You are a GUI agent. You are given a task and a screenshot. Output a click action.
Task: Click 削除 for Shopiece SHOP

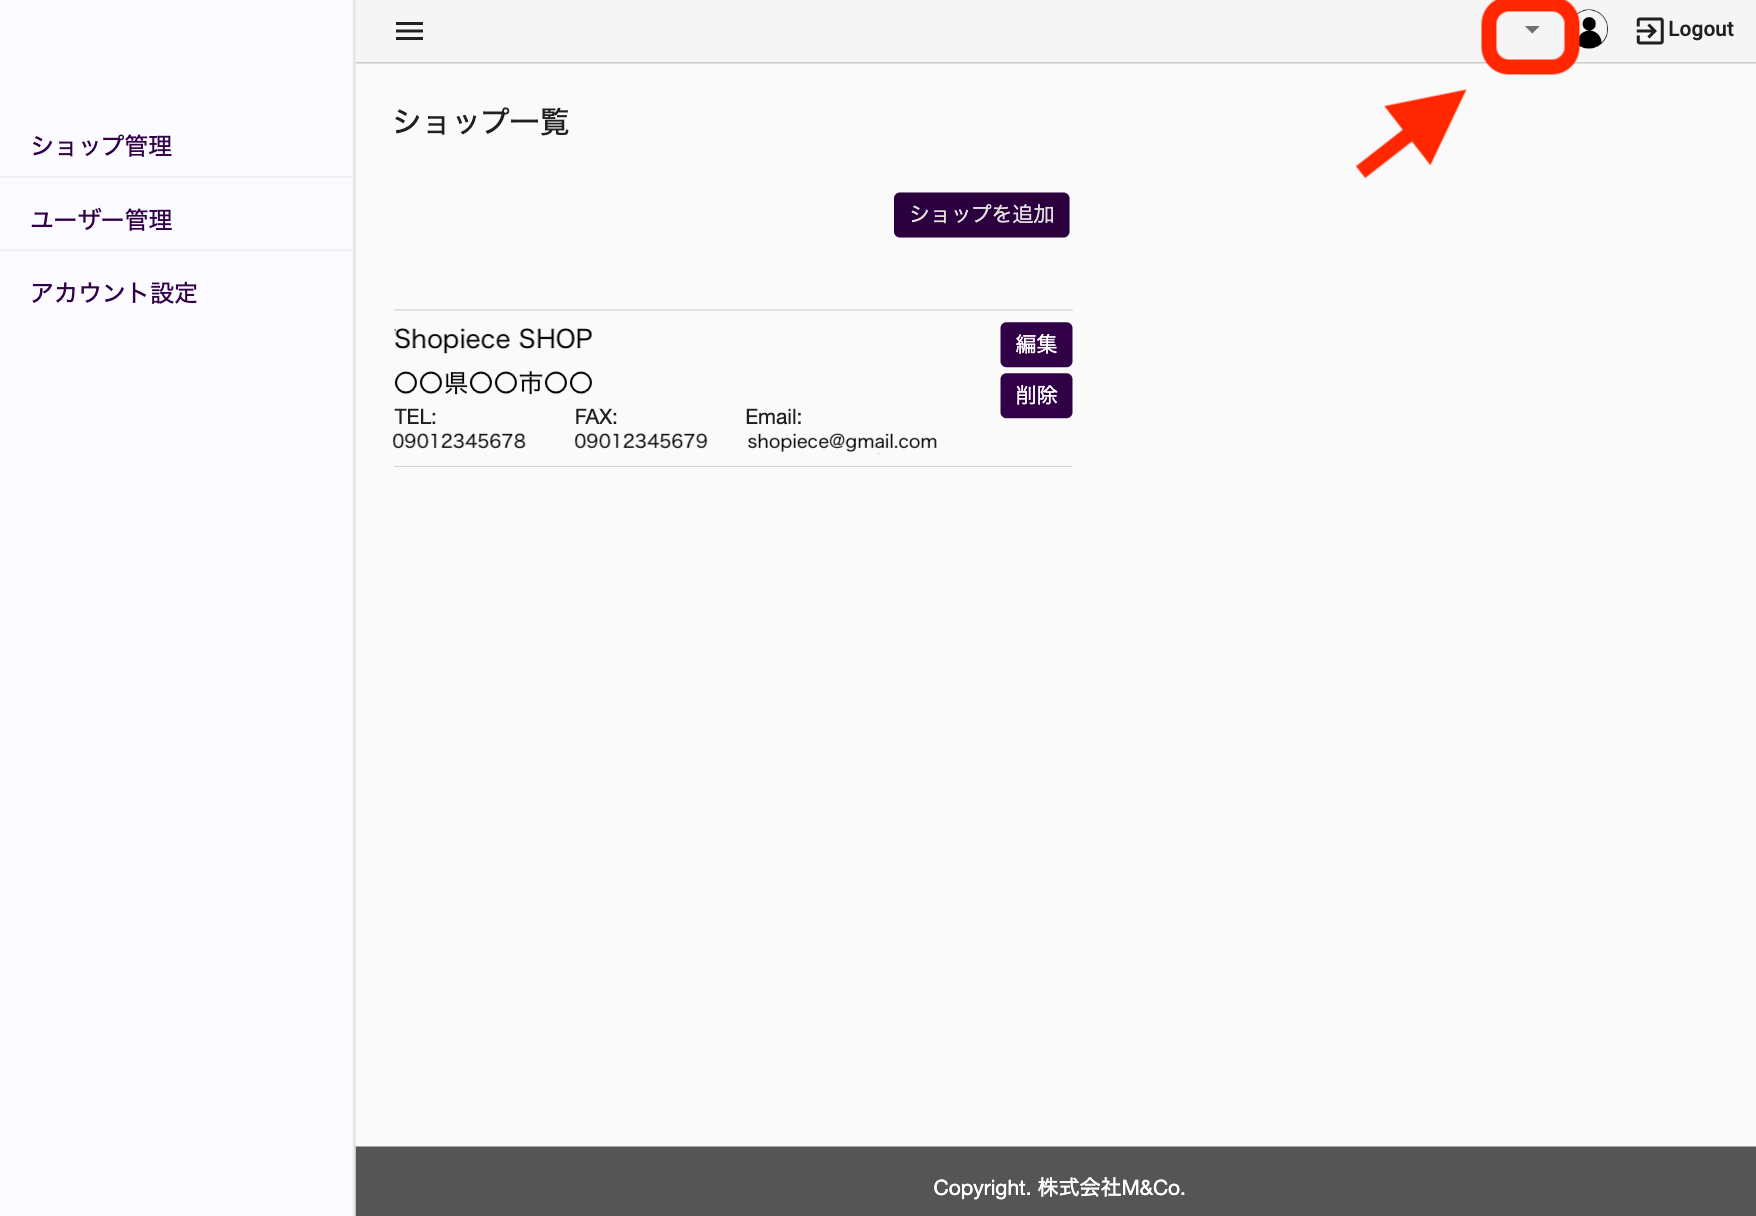coord(1036,396)
